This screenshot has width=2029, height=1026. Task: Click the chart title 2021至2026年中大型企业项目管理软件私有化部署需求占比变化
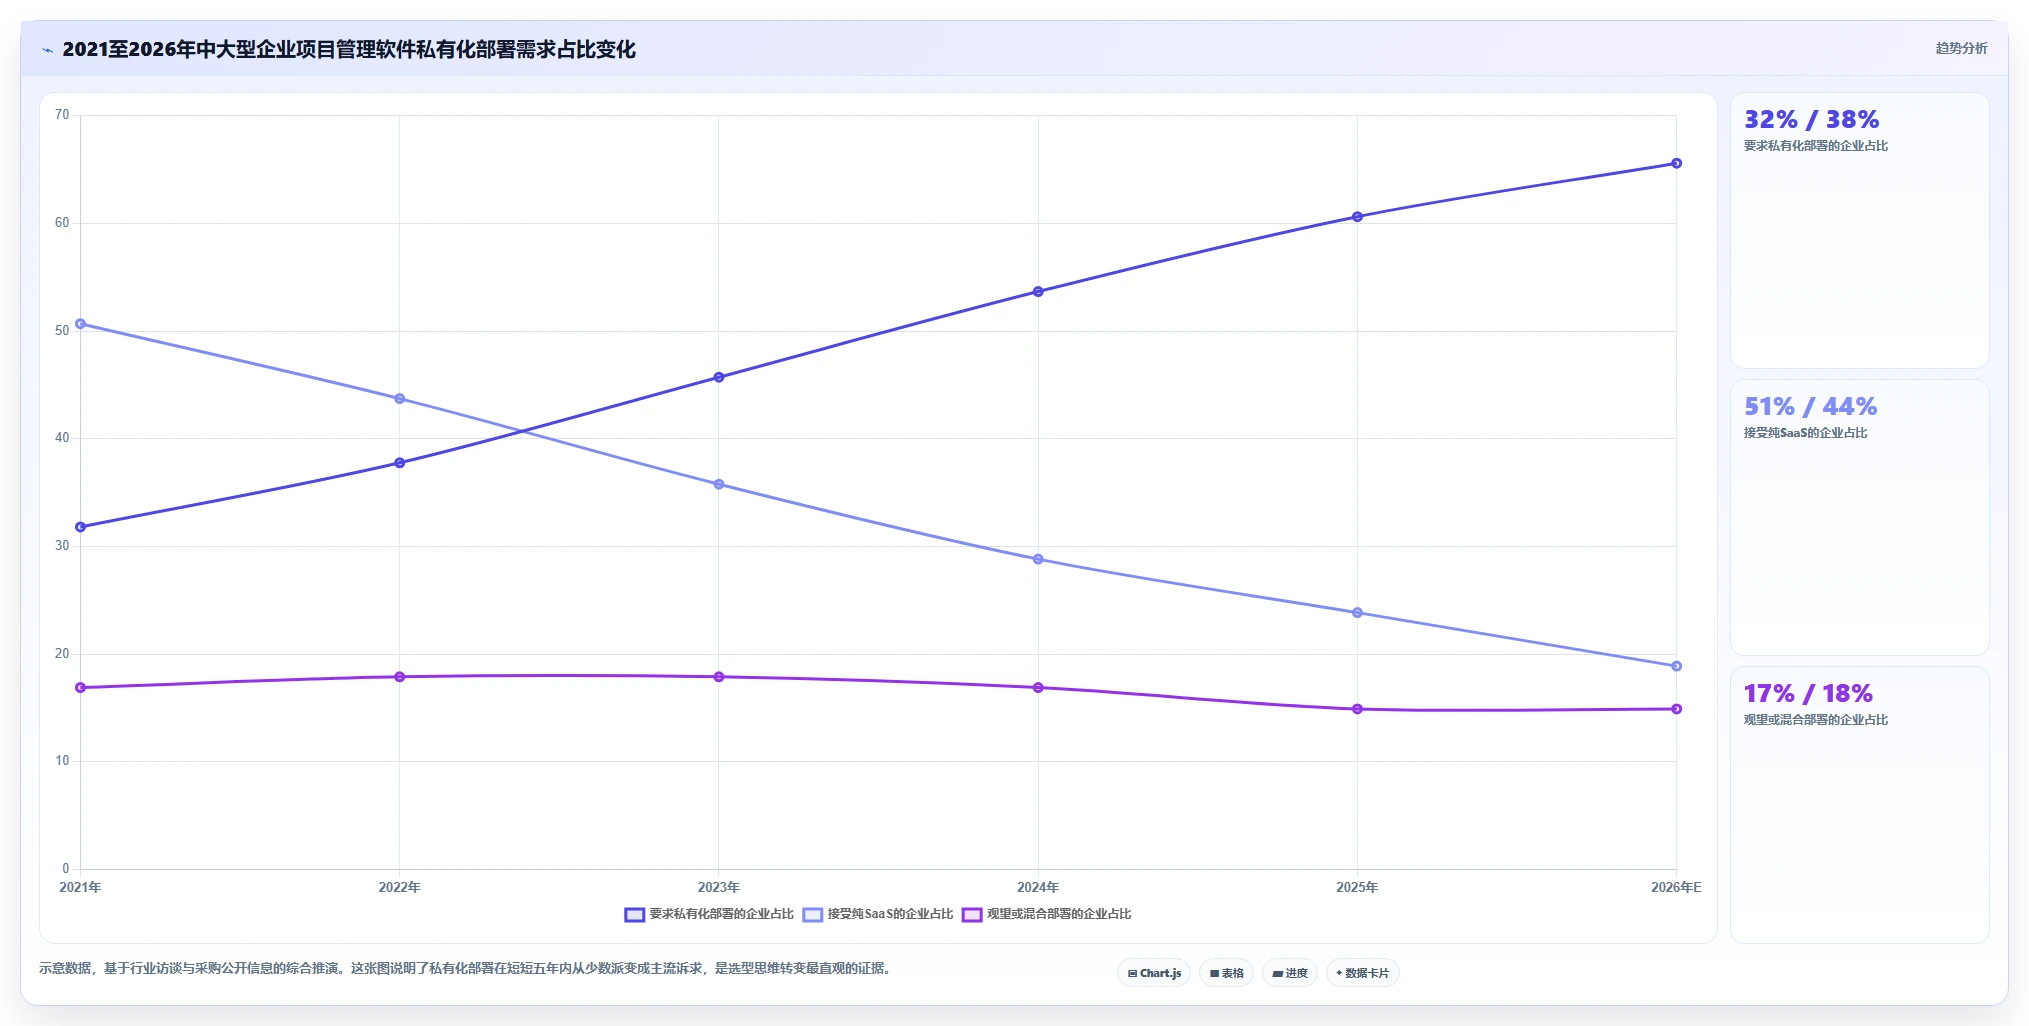point(349,50)
